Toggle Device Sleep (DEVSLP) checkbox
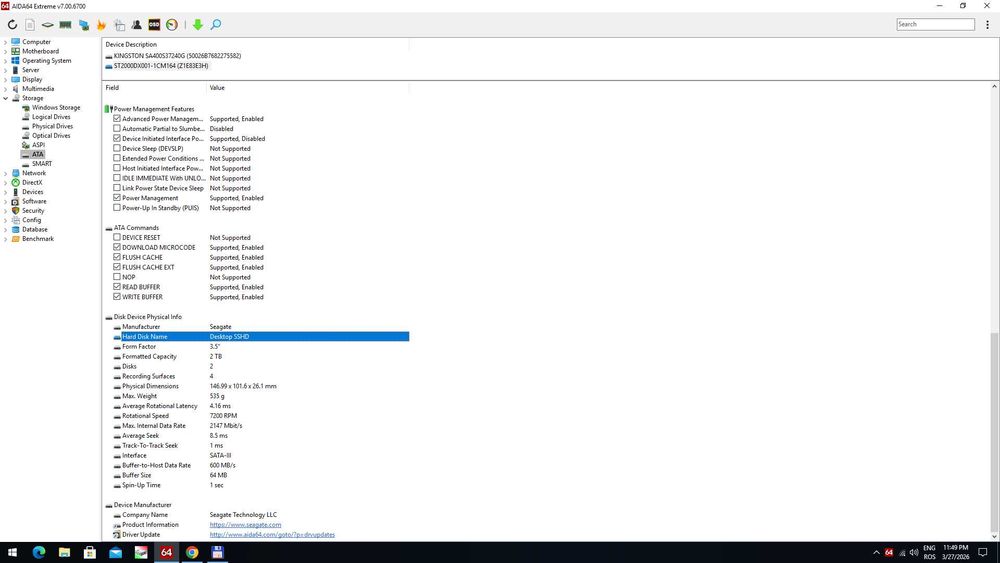The width and height of the screenshot is (1000, 563). click(x=117, y=149)
